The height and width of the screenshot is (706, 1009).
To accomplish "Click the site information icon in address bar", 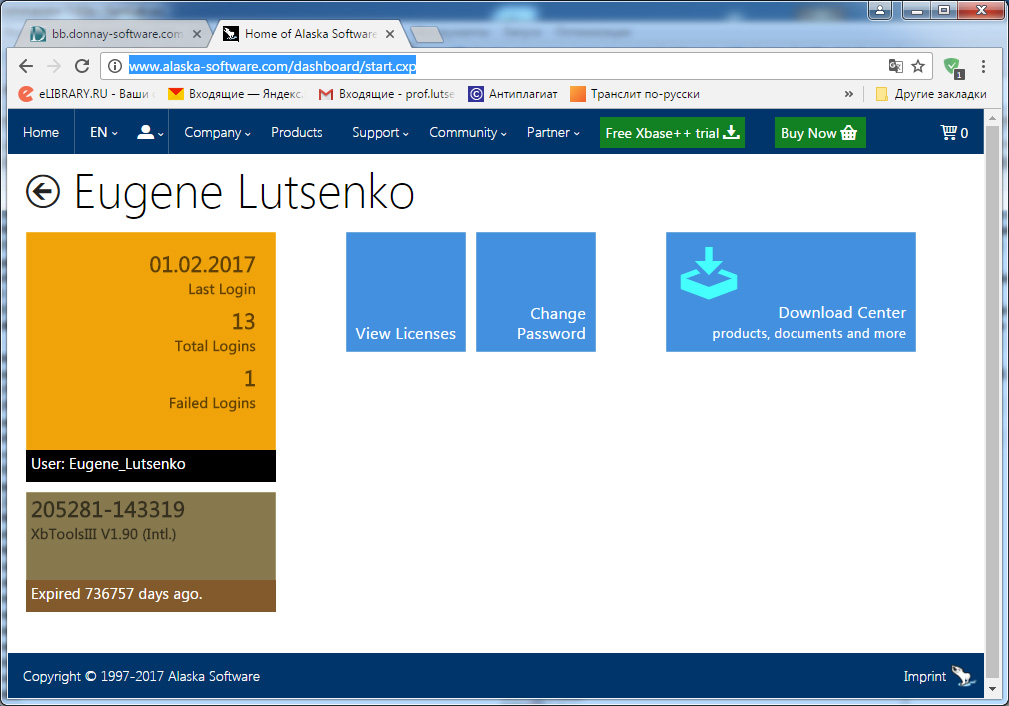I will click(x=115, y=66).
